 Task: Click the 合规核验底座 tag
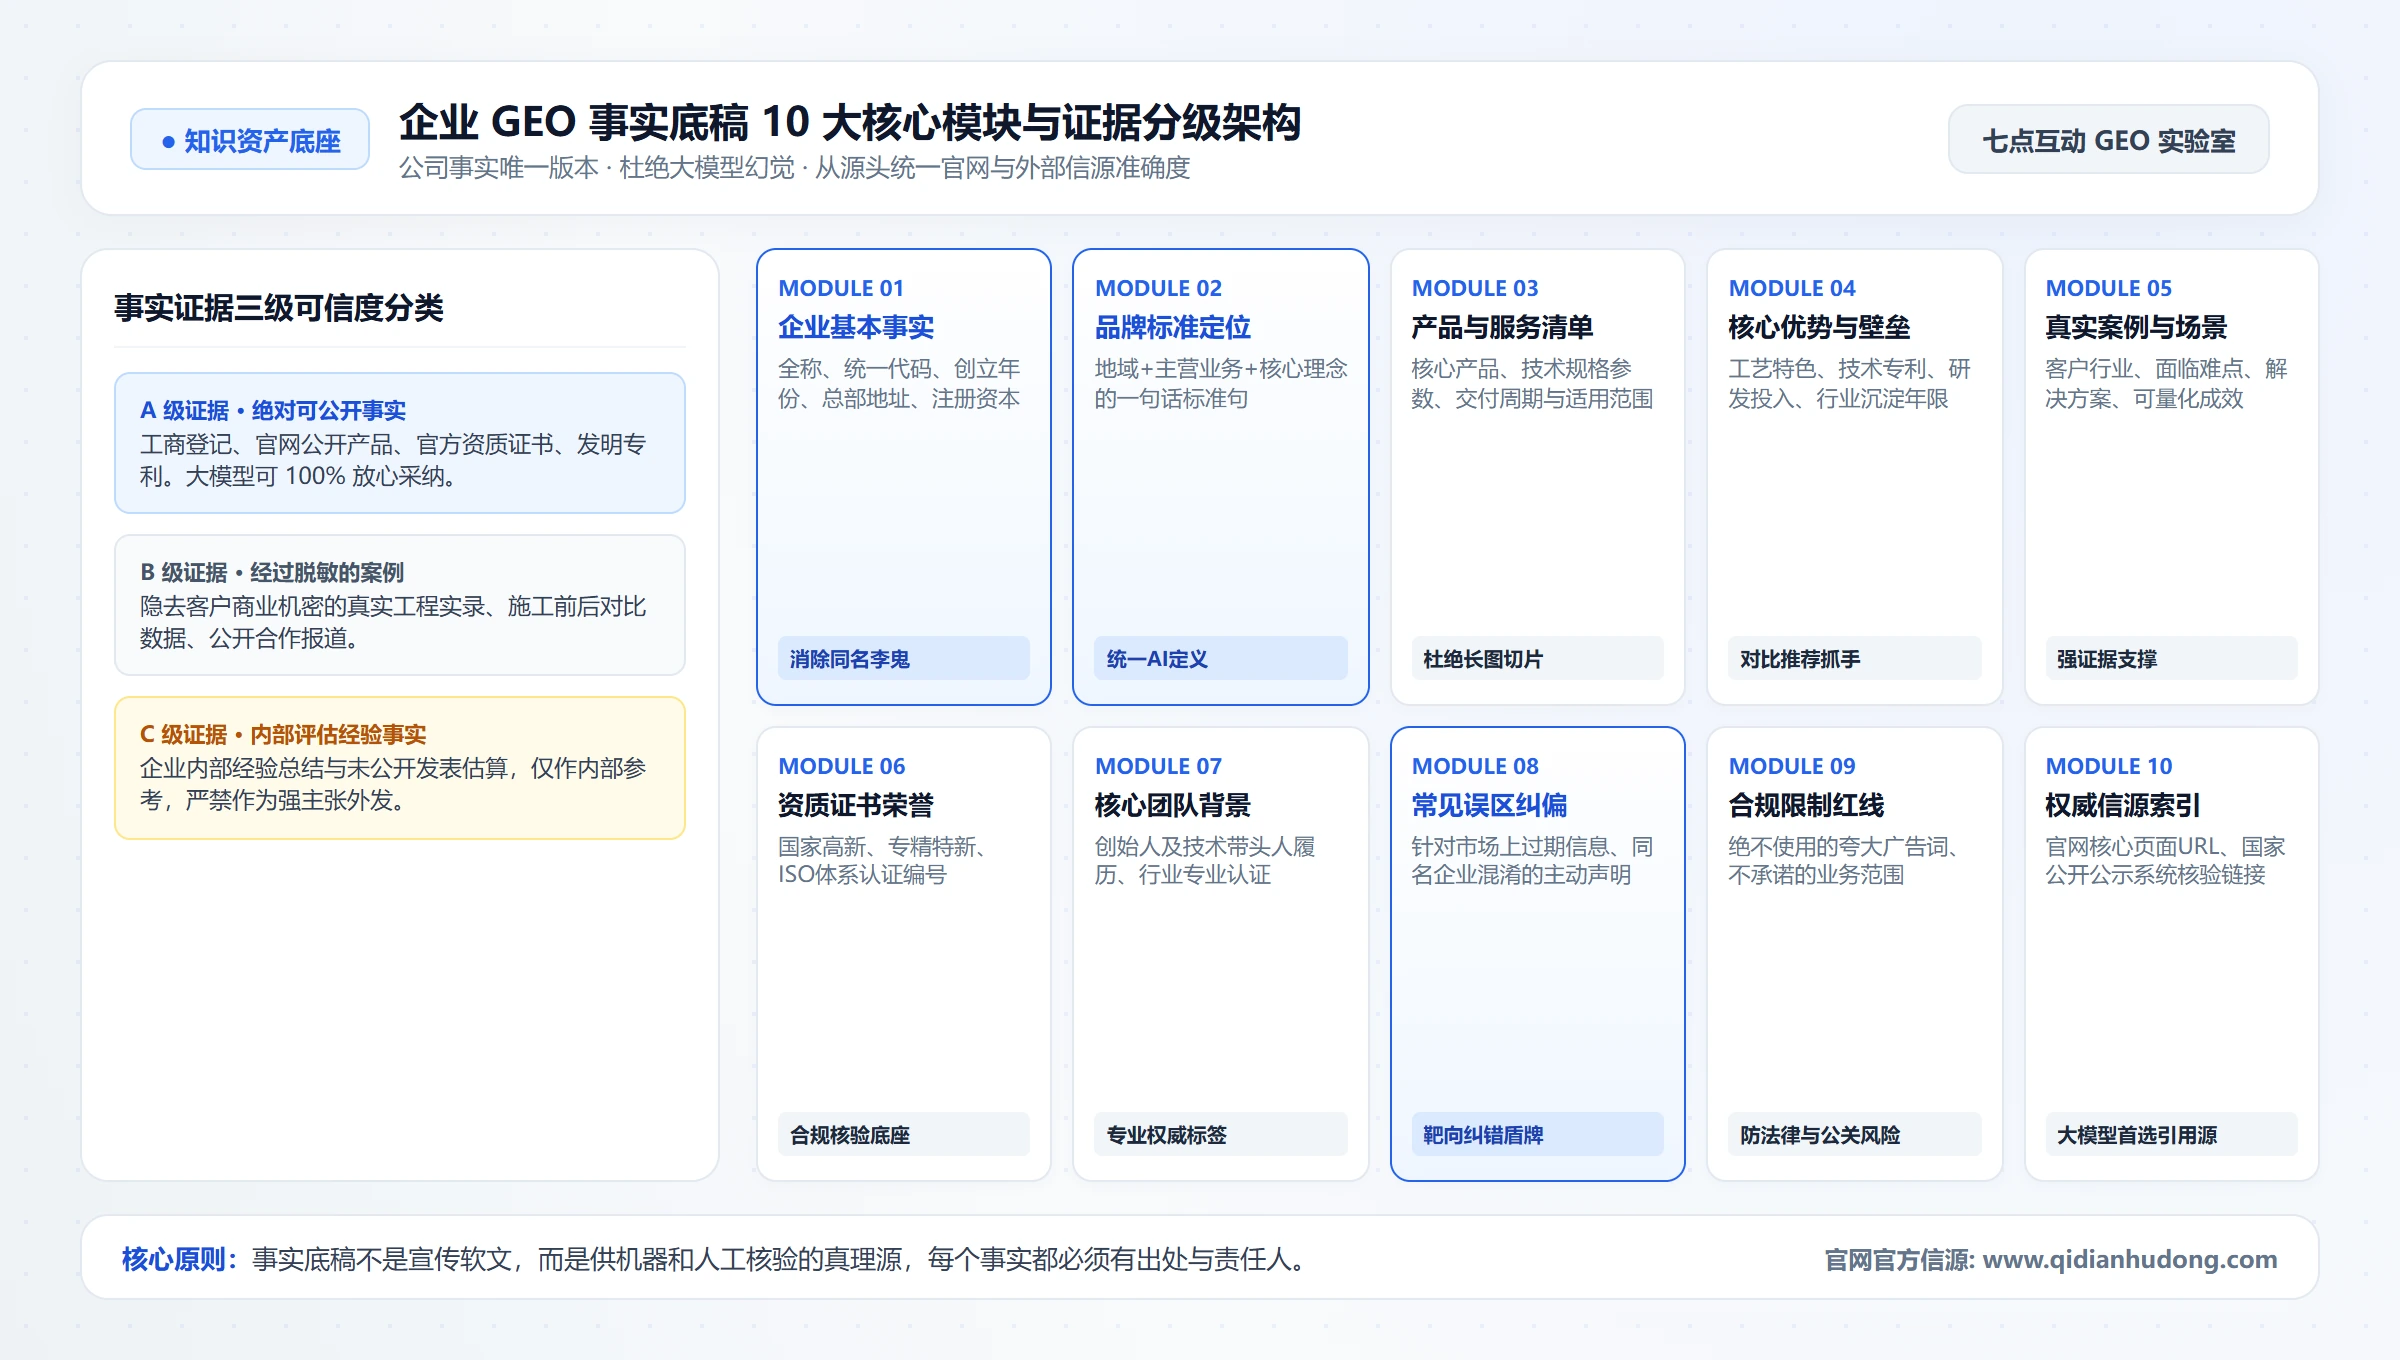[x=903, y=1135]
